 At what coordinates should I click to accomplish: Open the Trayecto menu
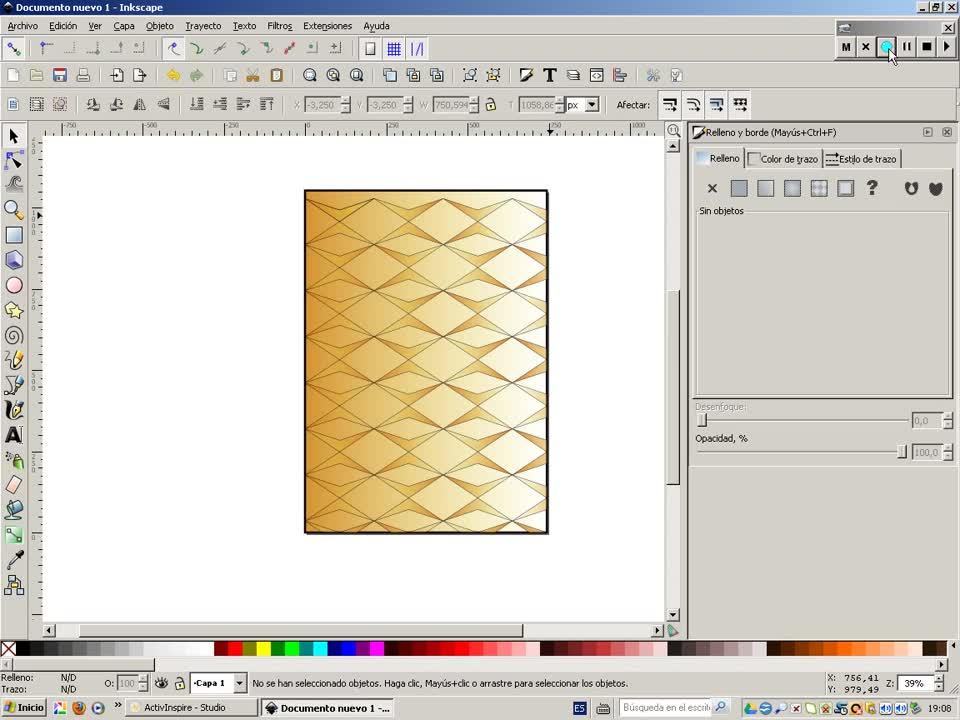tap(203, 26)
